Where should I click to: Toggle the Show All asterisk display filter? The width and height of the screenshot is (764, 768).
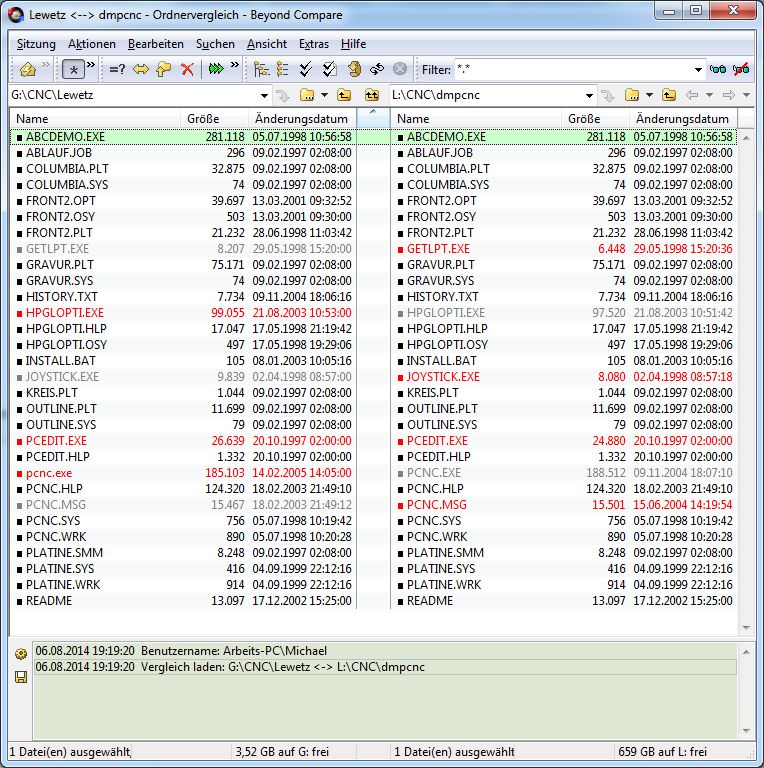pyautogui.click(x=73, y=69)
